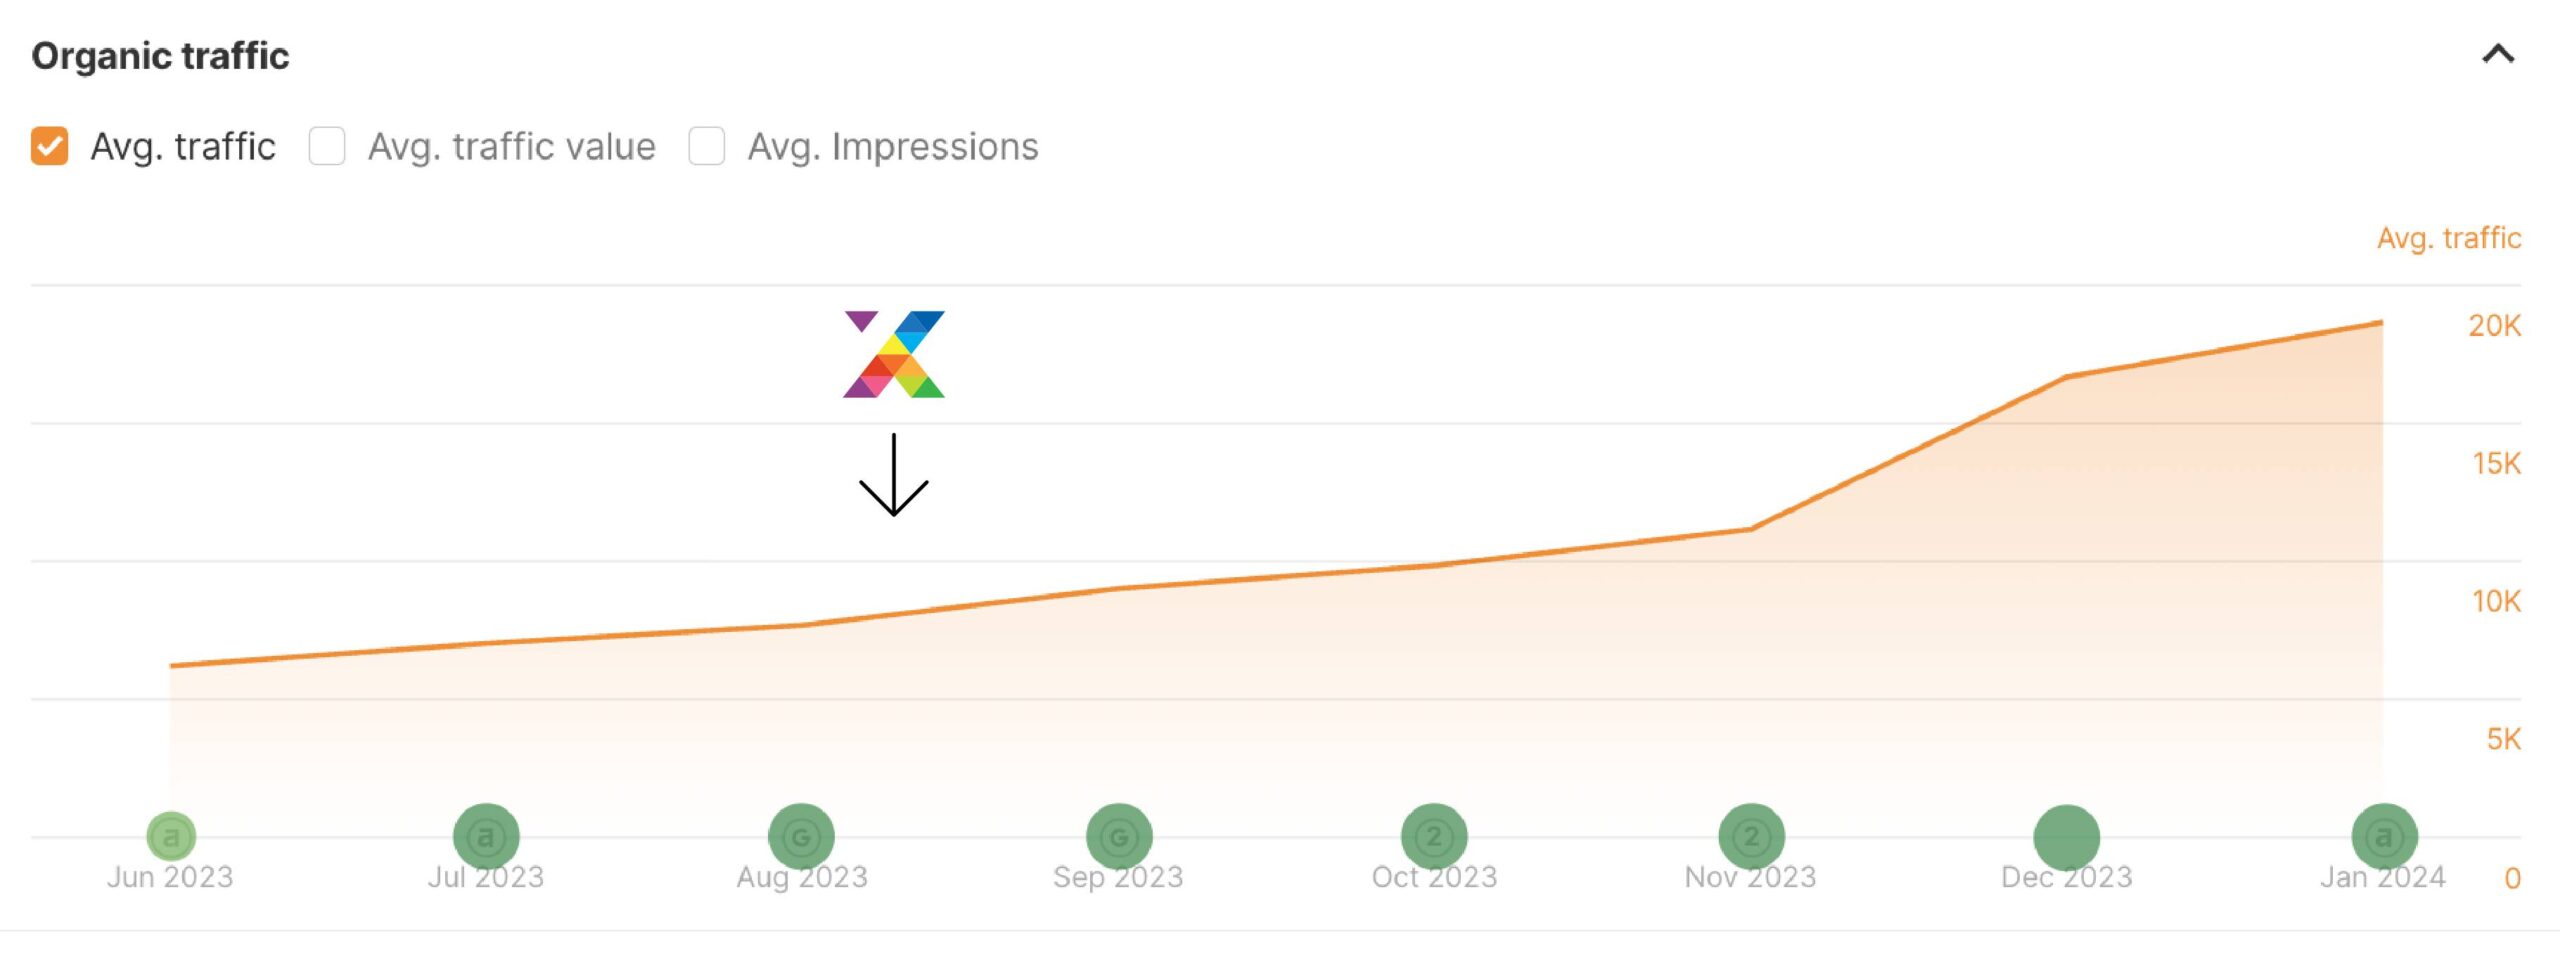Viewport: 2560px width, 956px height.
Task: Click the Nov 2023 marker showing 2 updates
Action: click(1751, 836)
